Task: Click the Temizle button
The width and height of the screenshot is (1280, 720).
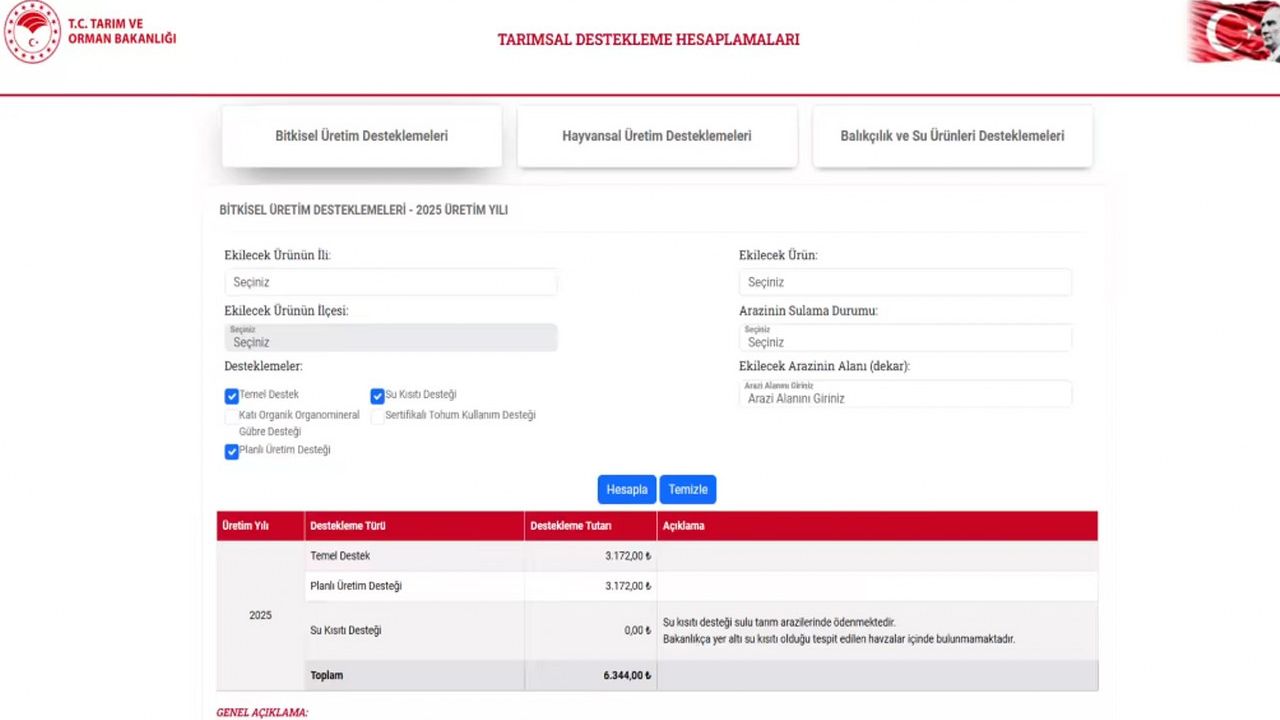Action: [x=687, y=489]
